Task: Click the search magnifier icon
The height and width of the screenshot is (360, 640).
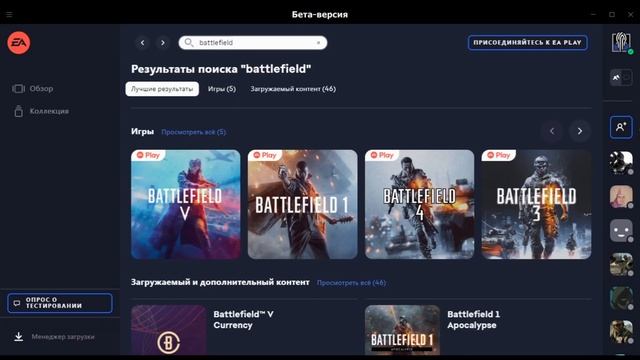Action: [x=189, y=42]
